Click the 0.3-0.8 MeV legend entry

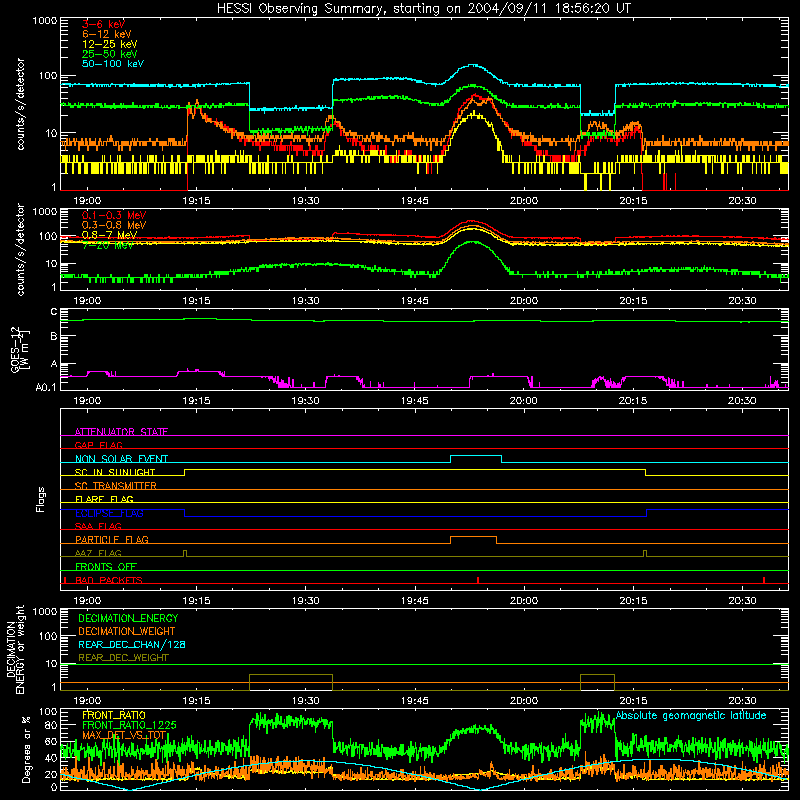114,225
